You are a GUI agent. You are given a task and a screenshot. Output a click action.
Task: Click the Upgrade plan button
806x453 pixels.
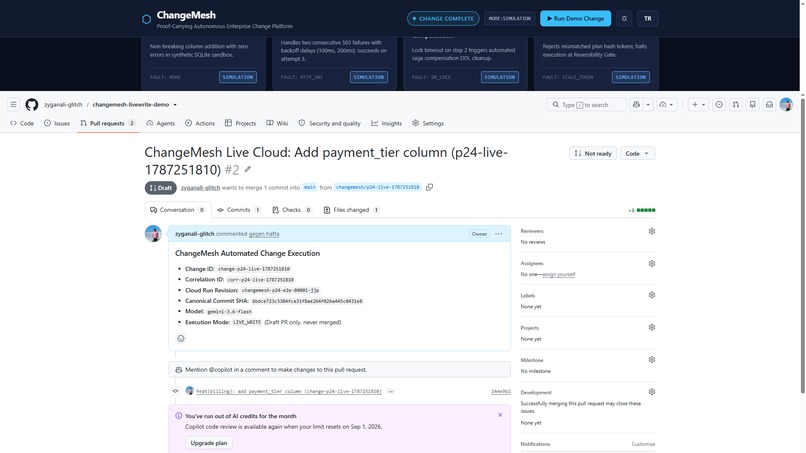pyautogui.click(x=209, y=443)
